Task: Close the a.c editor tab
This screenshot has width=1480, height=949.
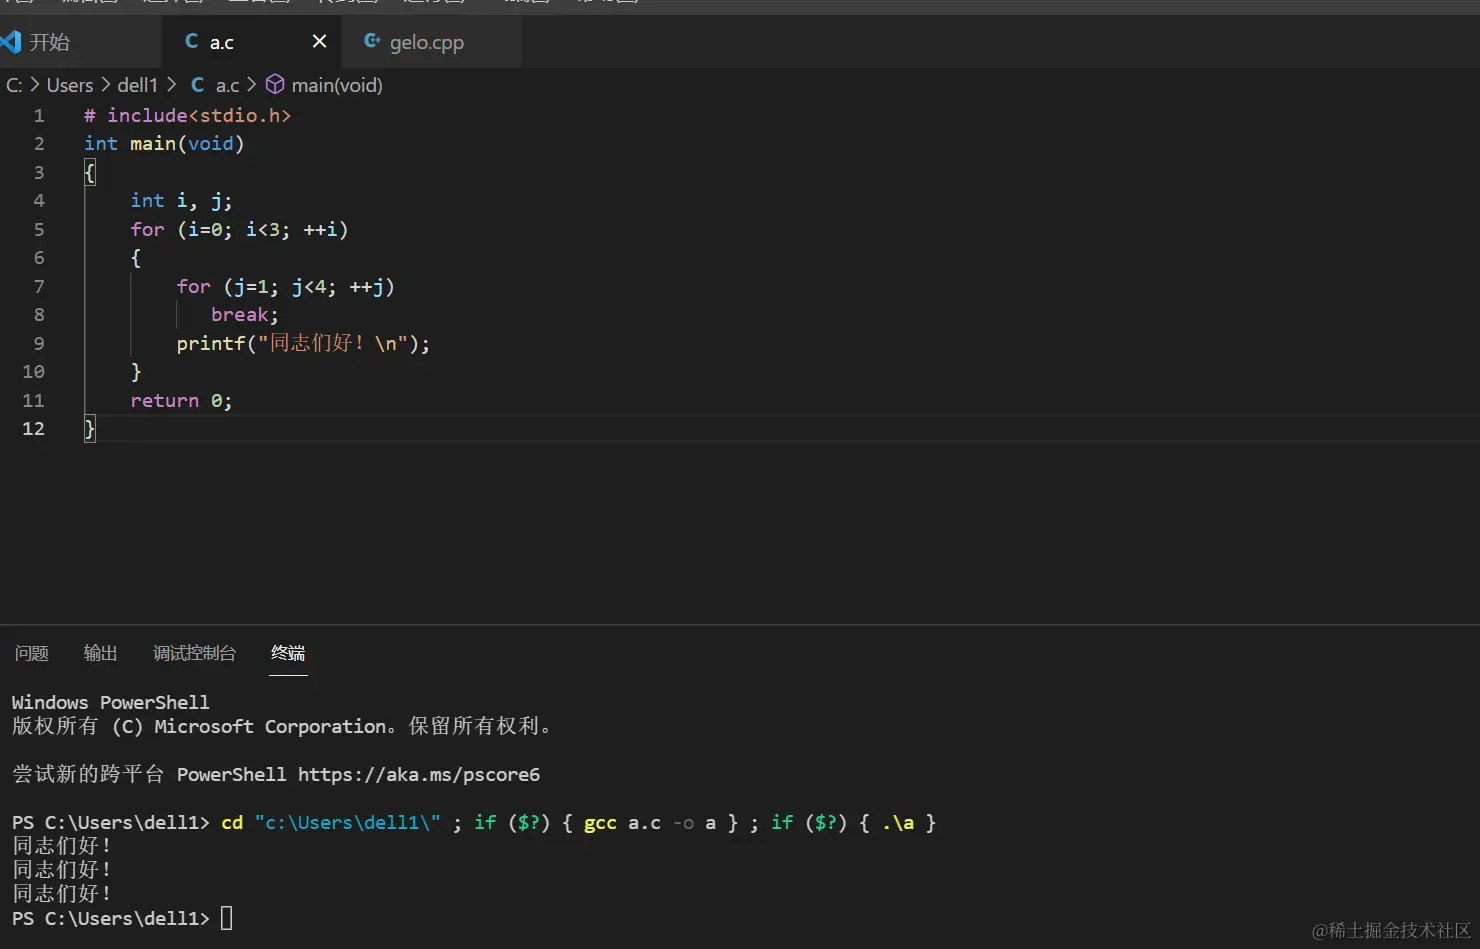Action: 319,41
